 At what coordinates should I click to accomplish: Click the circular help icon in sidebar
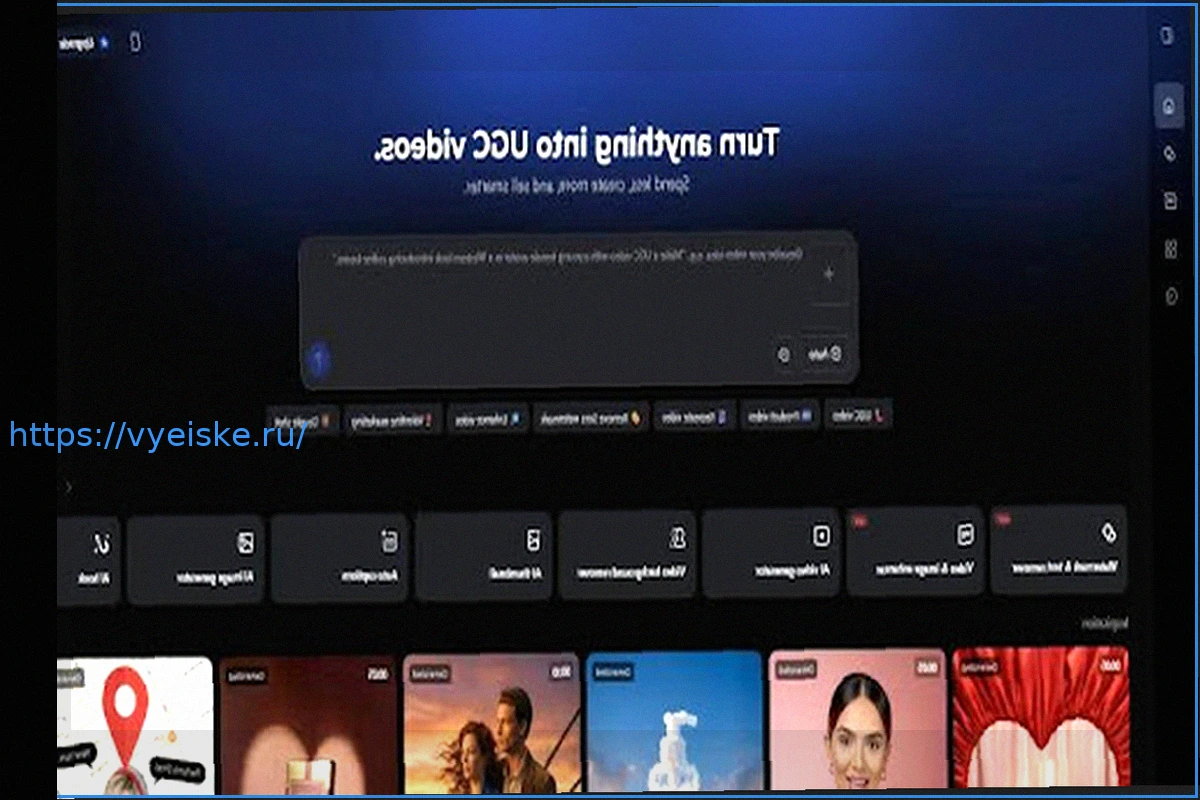(1171, 296)
